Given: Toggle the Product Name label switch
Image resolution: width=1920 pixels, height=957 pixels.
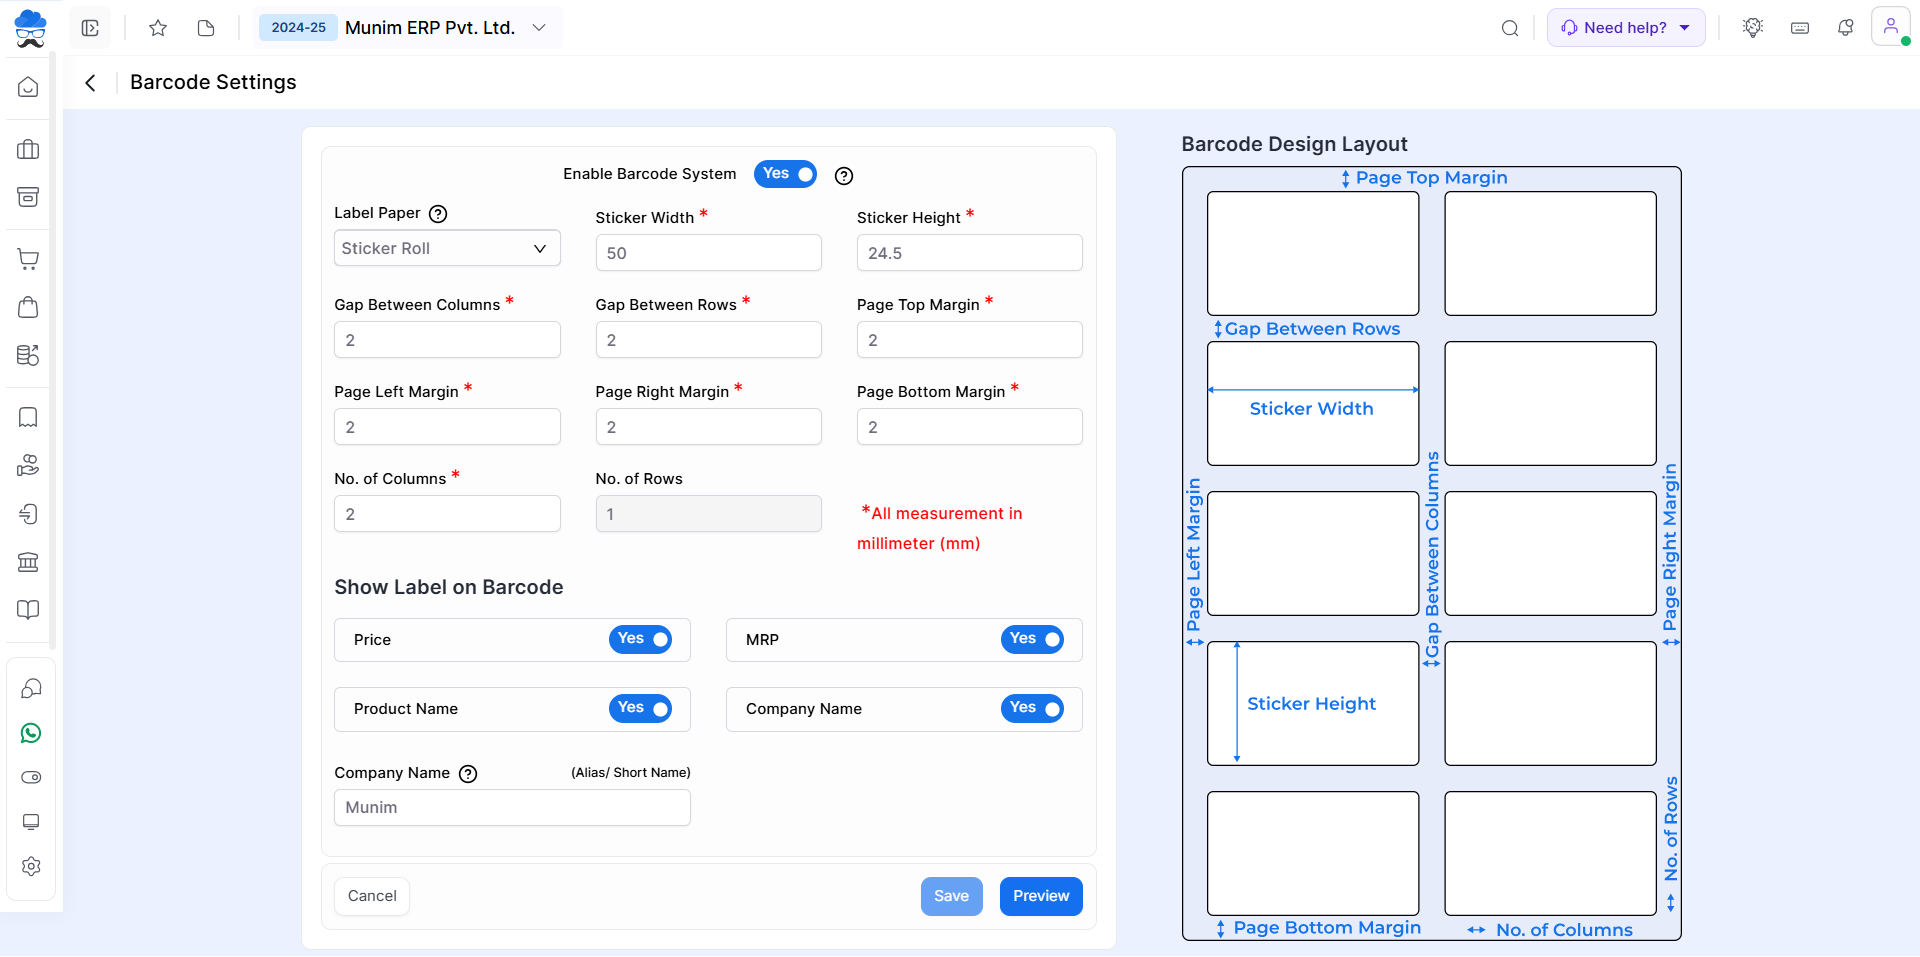Looking at the screenshot, I should pos(640,709).
